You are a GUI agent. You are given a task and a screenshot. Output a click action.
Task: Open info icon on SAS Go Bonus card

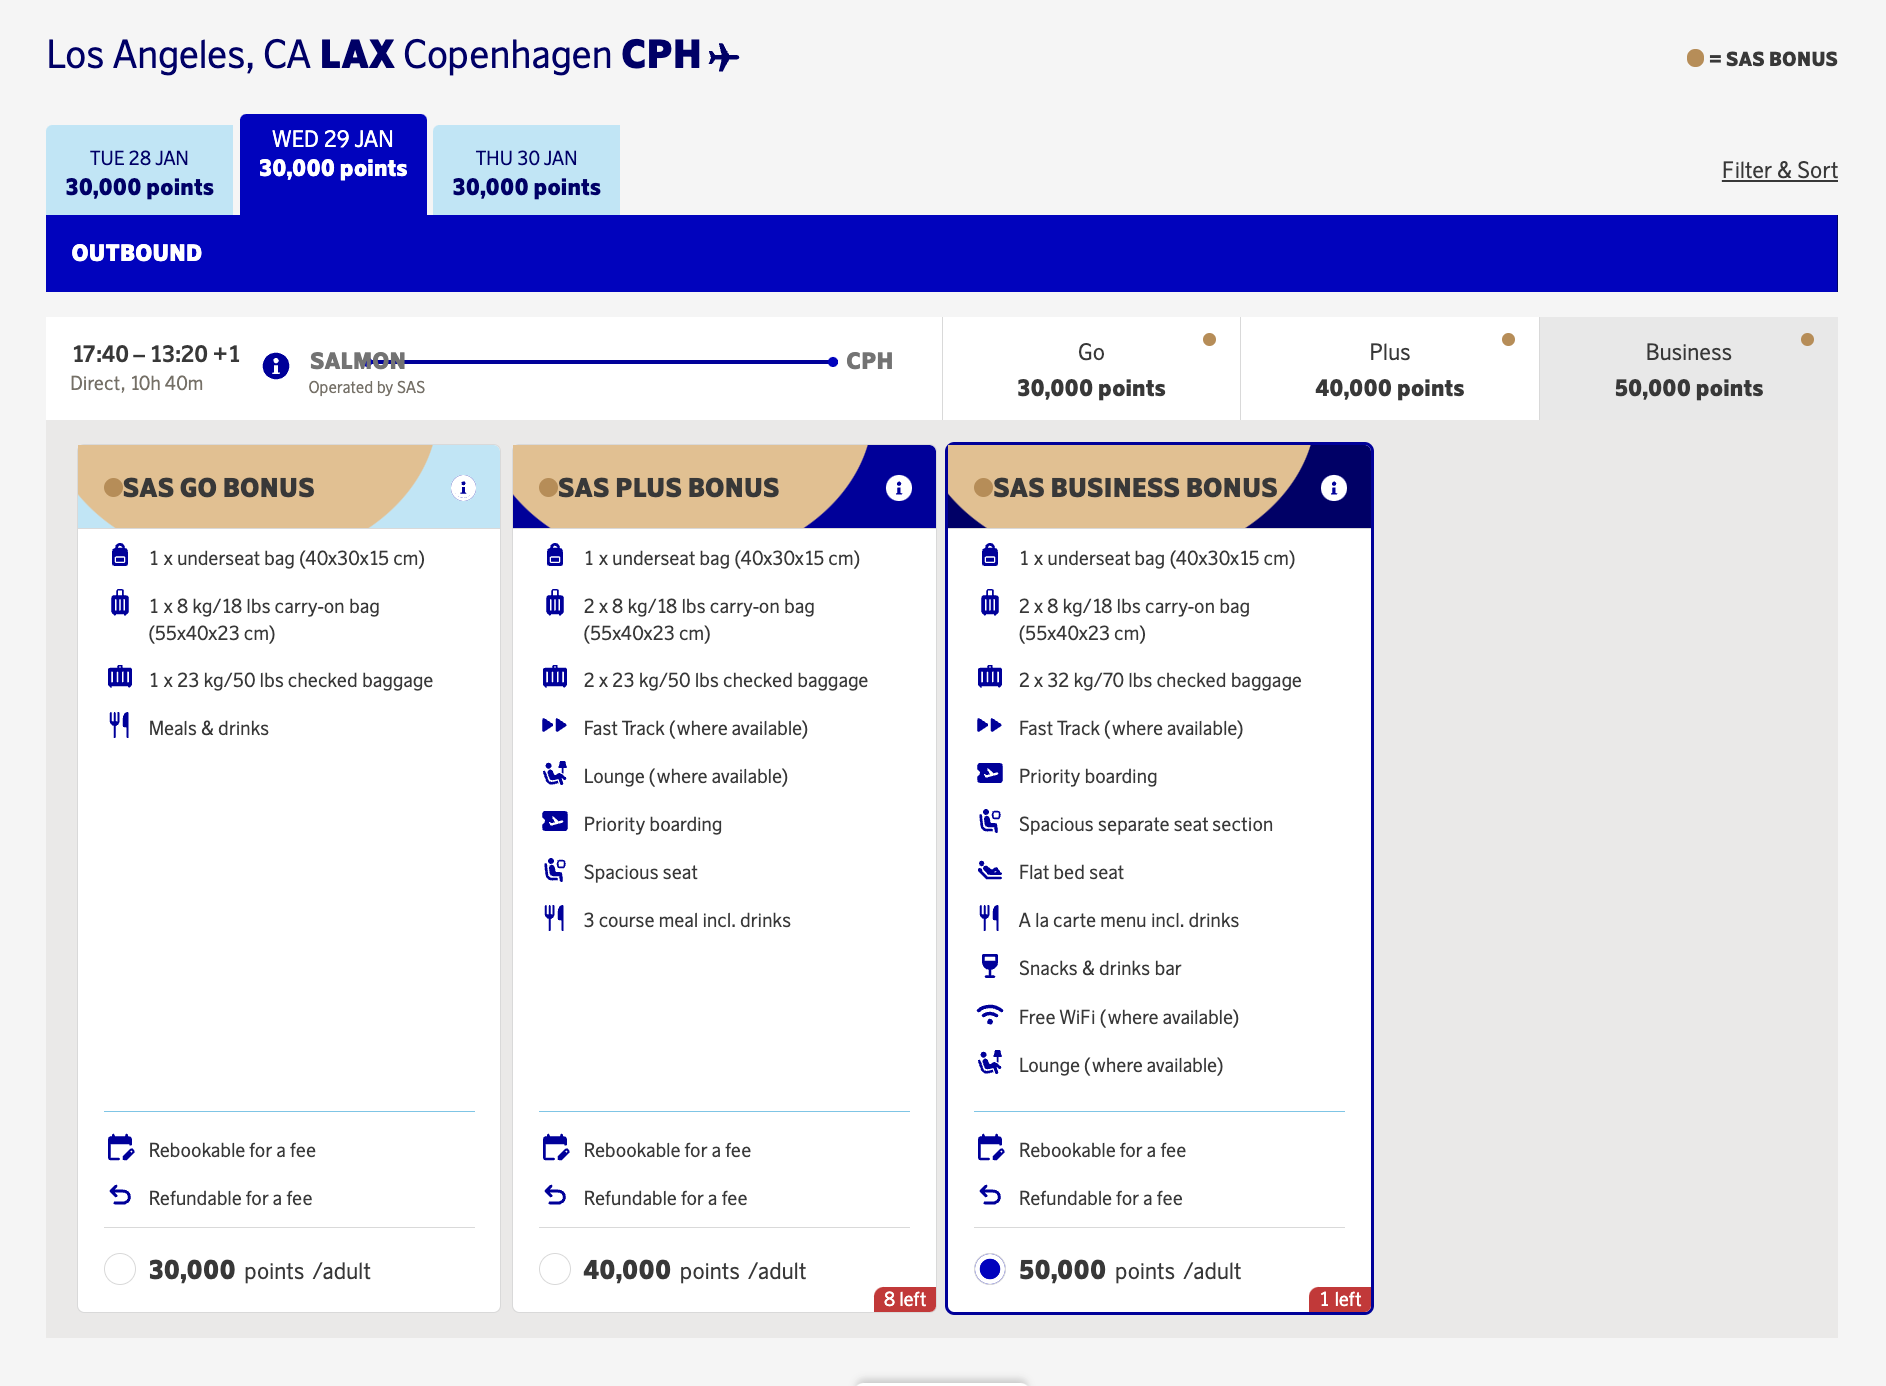coord(463,488)
